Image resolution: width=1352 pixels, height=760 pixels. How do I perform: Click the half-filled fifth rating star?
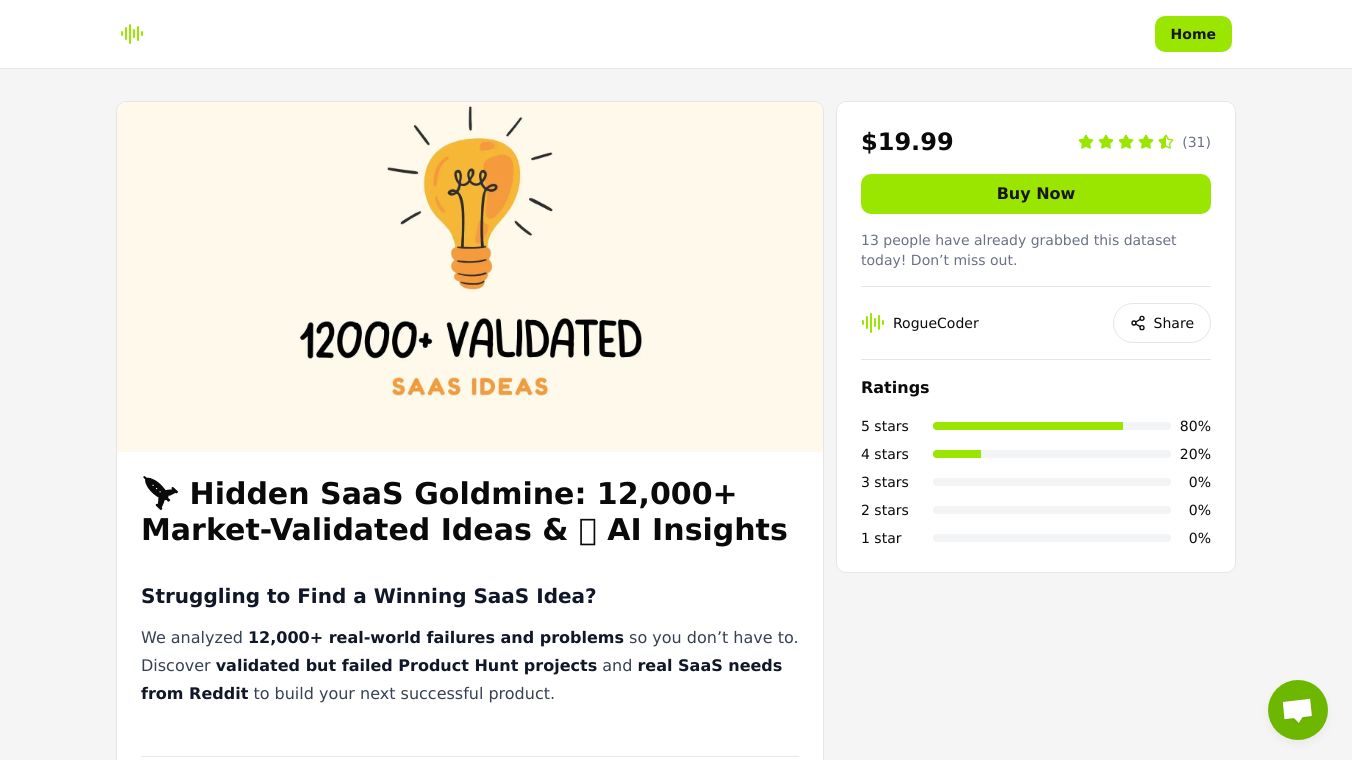1166,142
